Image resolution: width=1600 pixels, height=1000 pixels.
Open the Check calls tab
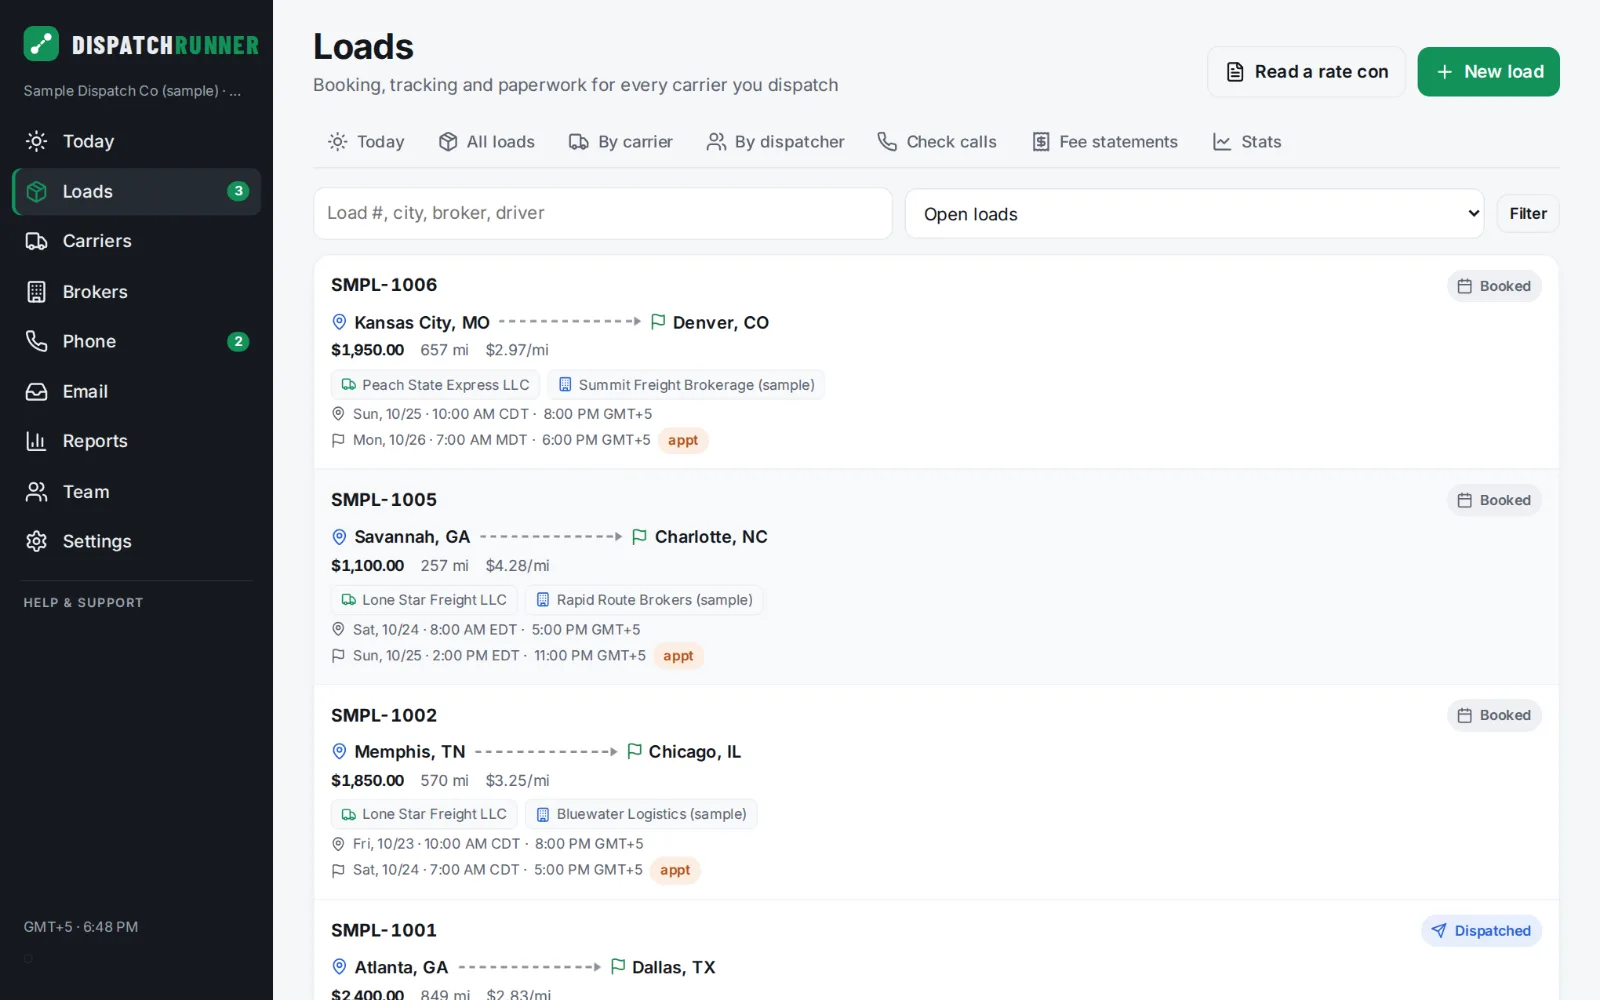click(x=936, y=142)
